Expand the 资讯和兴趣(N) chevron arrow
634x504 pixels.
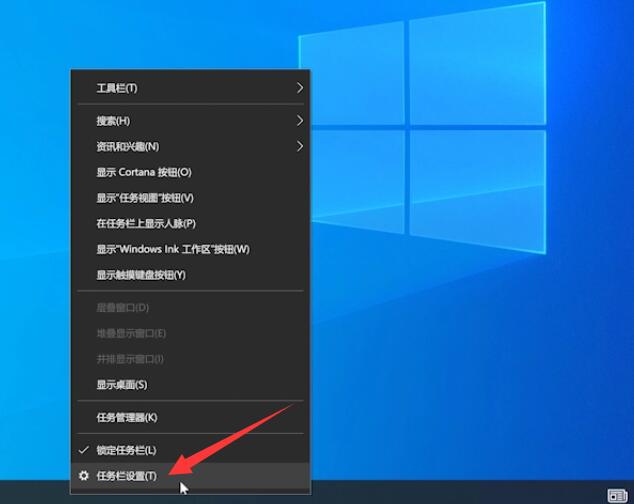pos(300,146)
